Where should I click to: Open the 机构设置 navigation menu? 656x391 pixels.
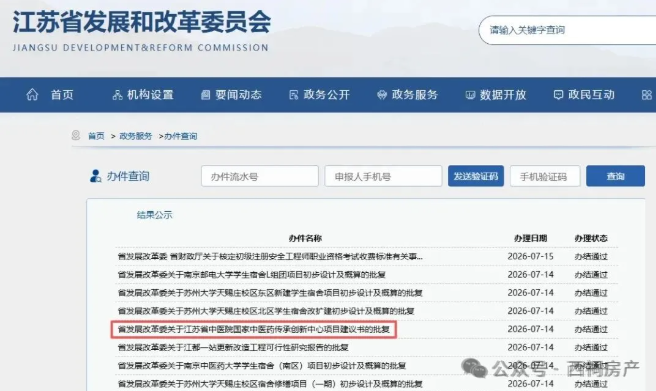[x=150, y=95]
